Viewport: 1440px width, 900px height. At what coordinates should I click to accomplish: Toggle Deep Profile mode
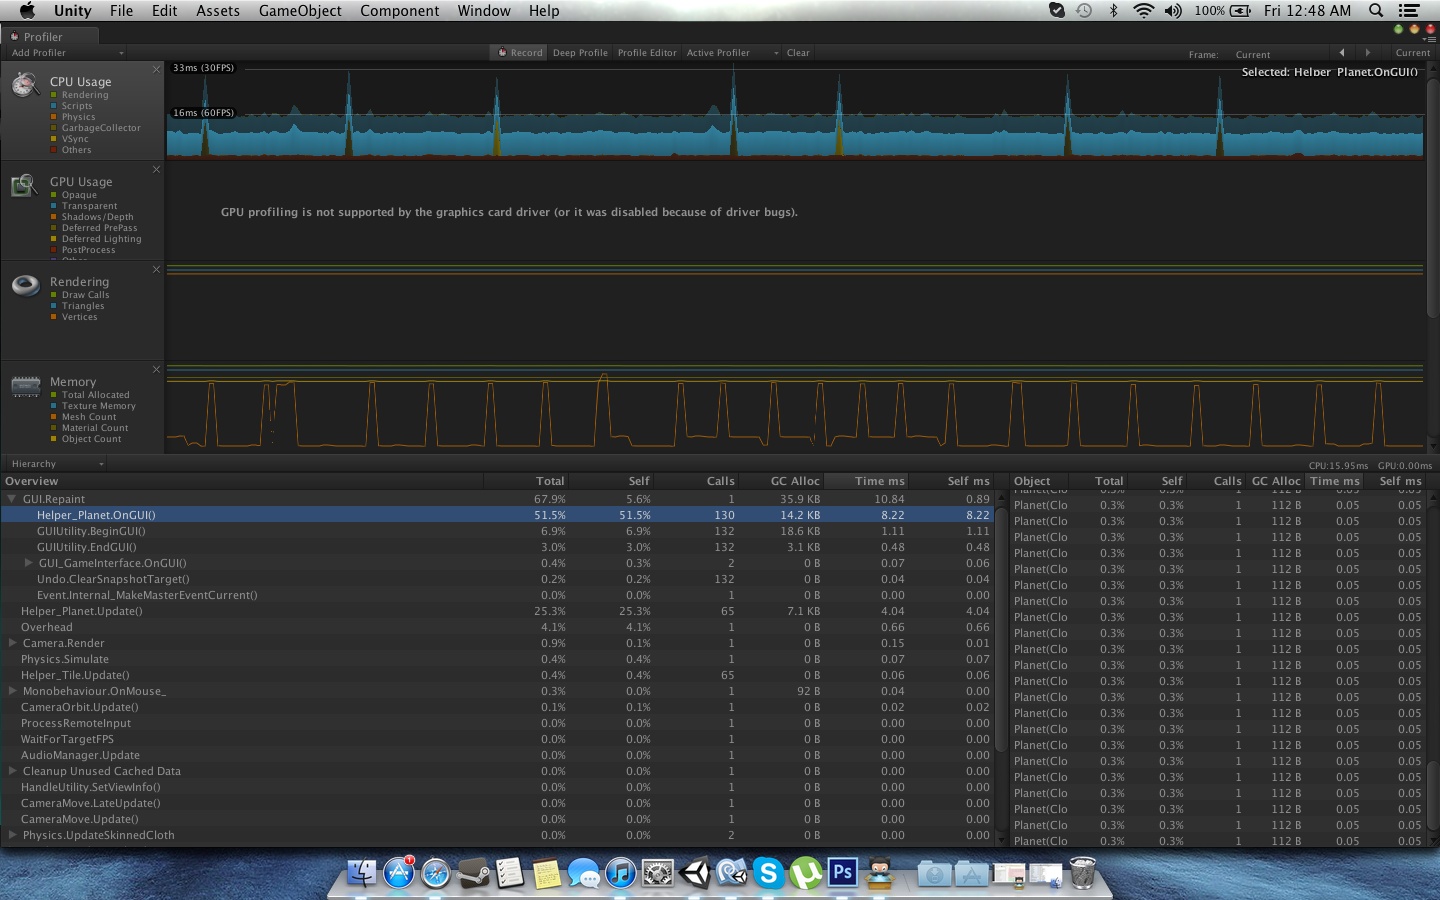[580, 53]
